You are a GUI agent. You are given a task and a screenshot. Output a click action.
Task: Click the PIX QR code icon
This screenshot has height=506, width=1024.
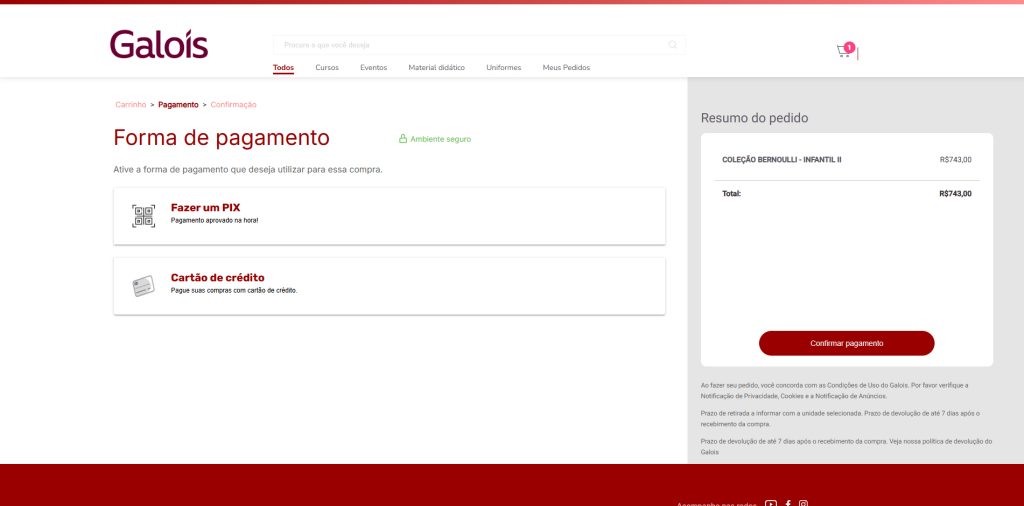[x=143, y=216]
